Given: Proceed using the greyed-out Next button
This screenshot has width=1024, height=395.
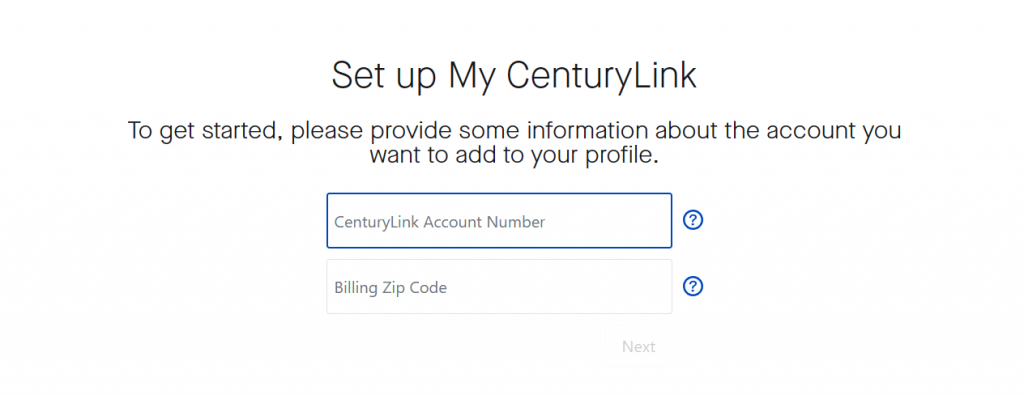Looking at the screenshot, I should click(x=638, y=347).
